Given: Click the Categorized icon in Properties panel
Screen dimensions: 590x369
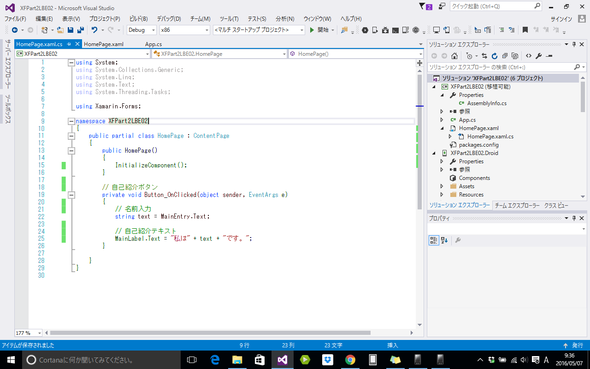Looking at the screenshot, I should [x=433, y=240].
